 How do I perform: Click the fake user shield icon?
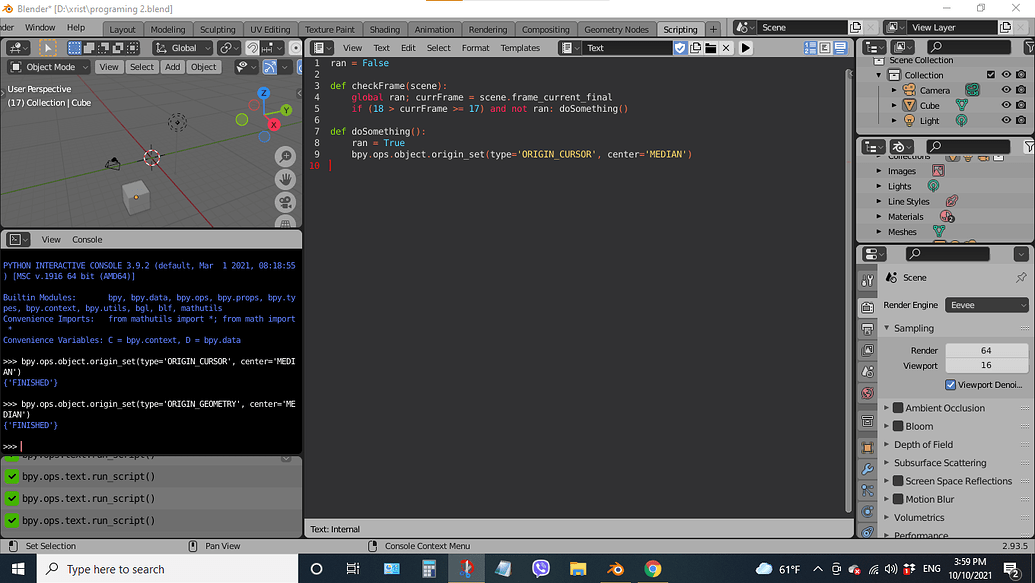(680, 48)
